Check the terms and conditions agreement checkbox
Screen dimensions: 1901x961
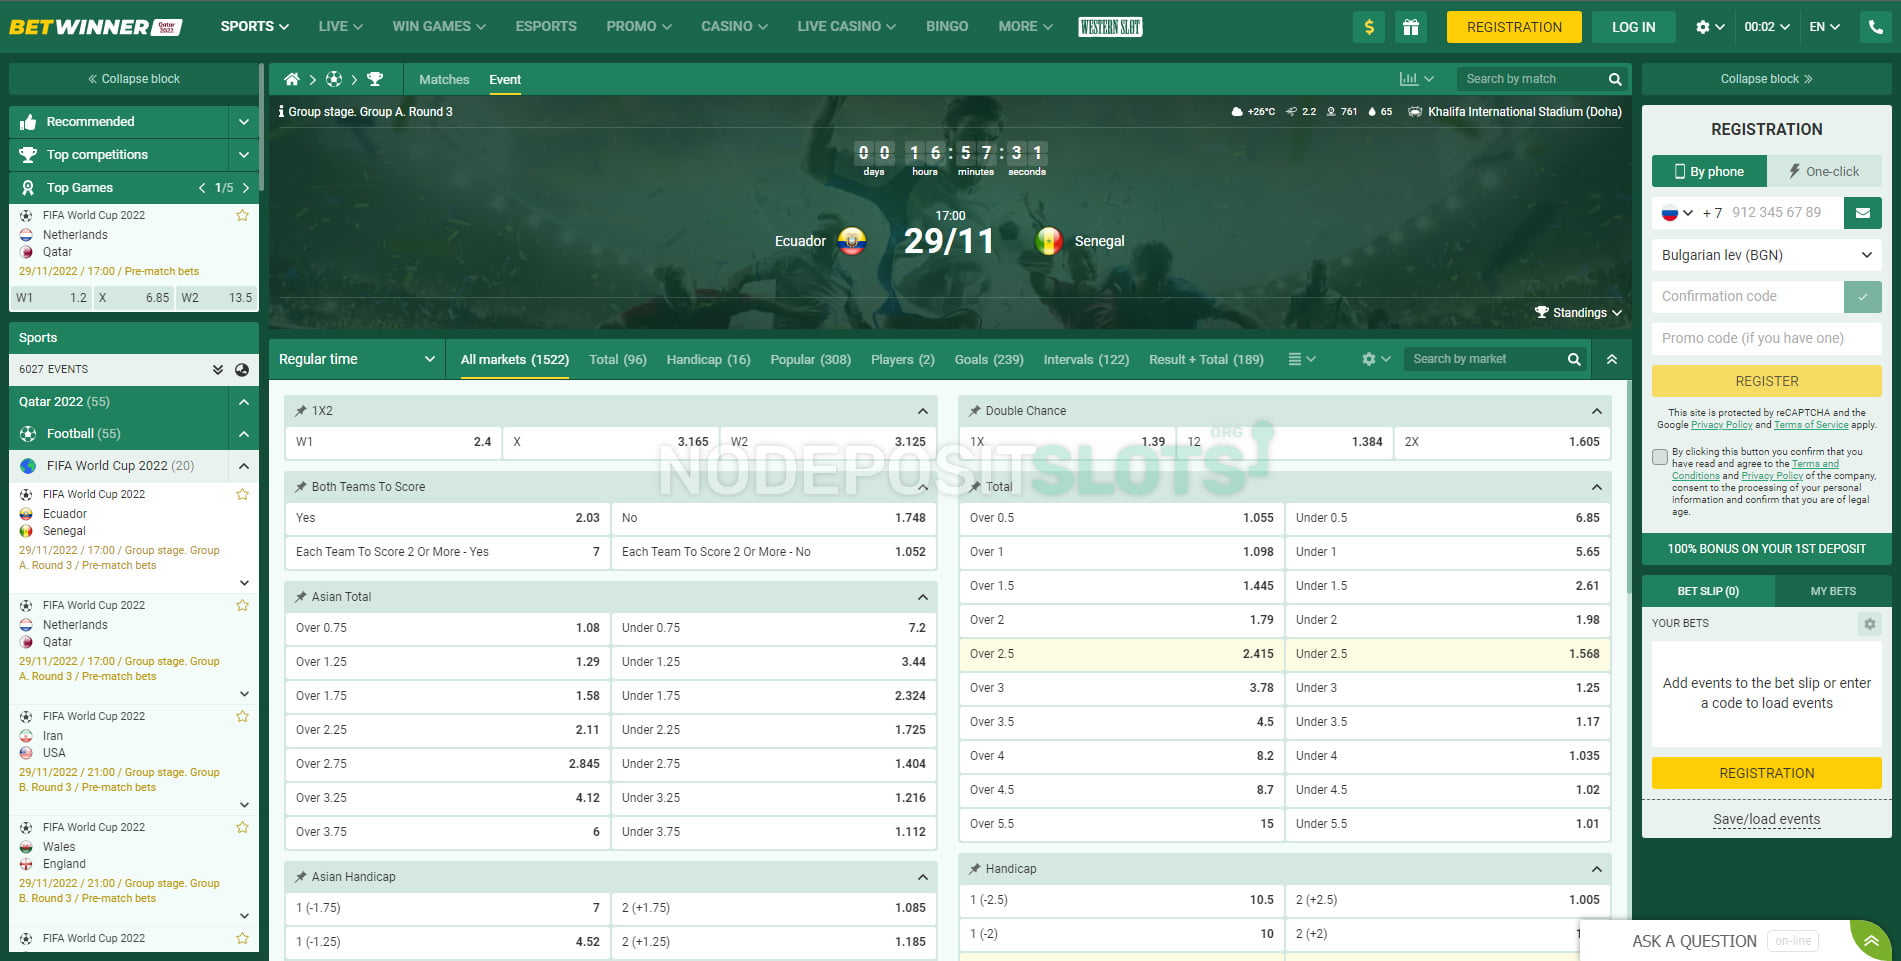1660,457
